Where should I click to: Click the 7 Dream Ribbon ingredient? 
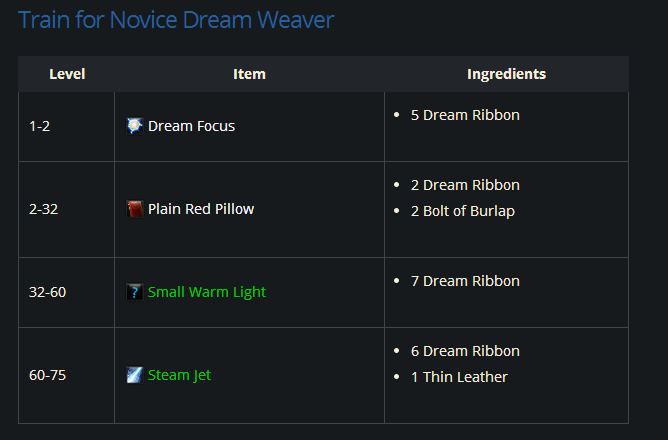pyautogui.click(x=465, y=281)
